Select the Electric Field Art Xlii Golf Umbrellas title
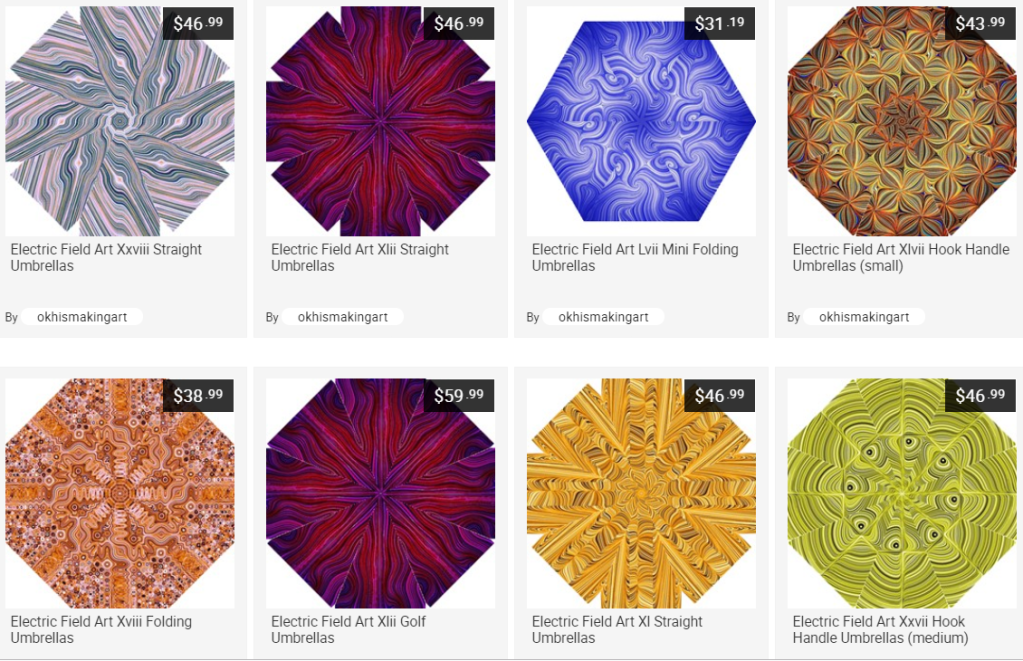Image resolution: width=1023 pixels, height=661 pixels. pyautogui.click(x=348, y=630)
